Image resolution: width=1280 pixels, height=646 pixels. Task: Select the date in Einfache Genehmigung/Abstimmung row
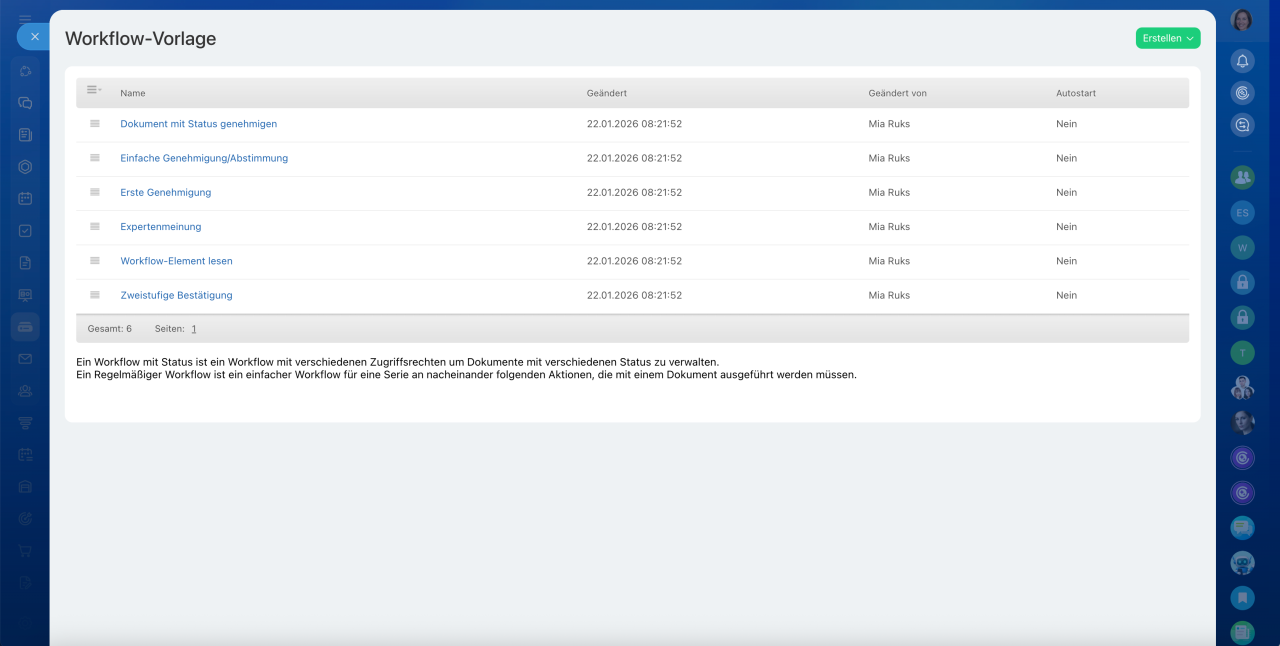(x=634, y=158)
